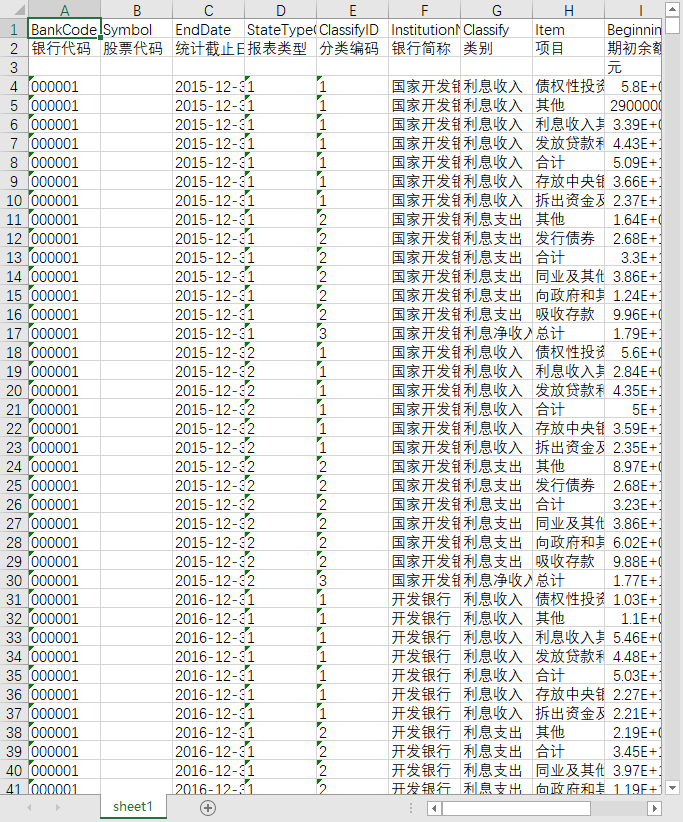This screenshot has width=683, height=822.
Task: Click 总计 in row 17
Action: pyautogui.click(x=568, y=333)
